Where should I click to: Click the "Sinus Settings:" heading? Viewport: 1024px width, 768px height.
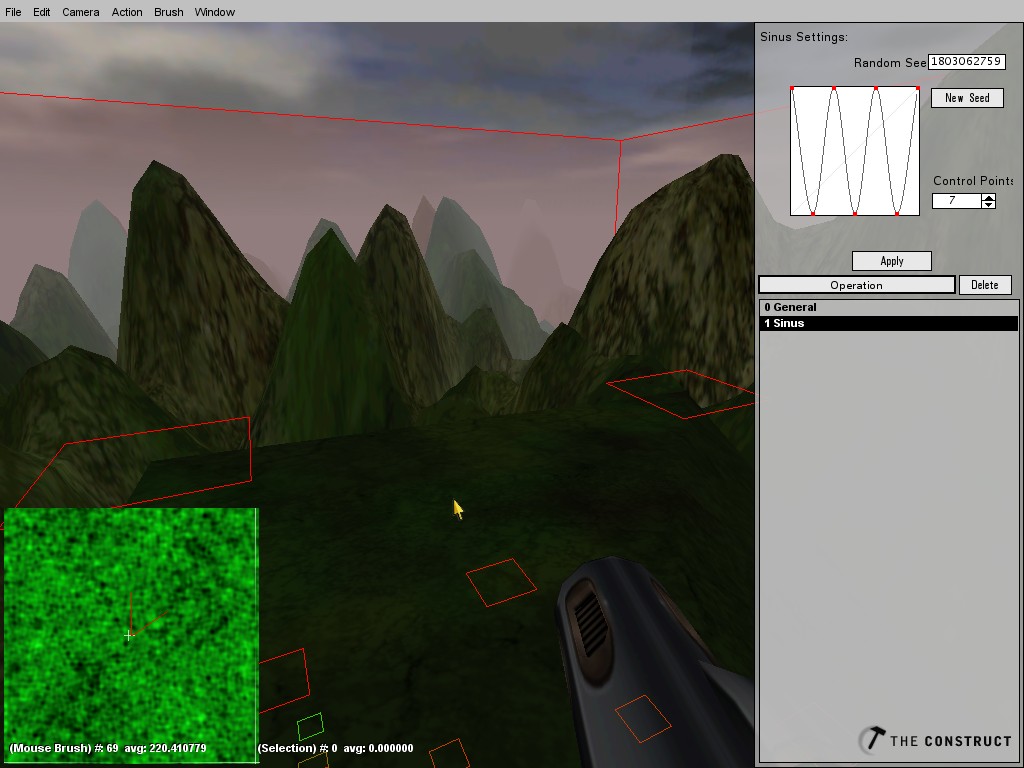[804, 37]
